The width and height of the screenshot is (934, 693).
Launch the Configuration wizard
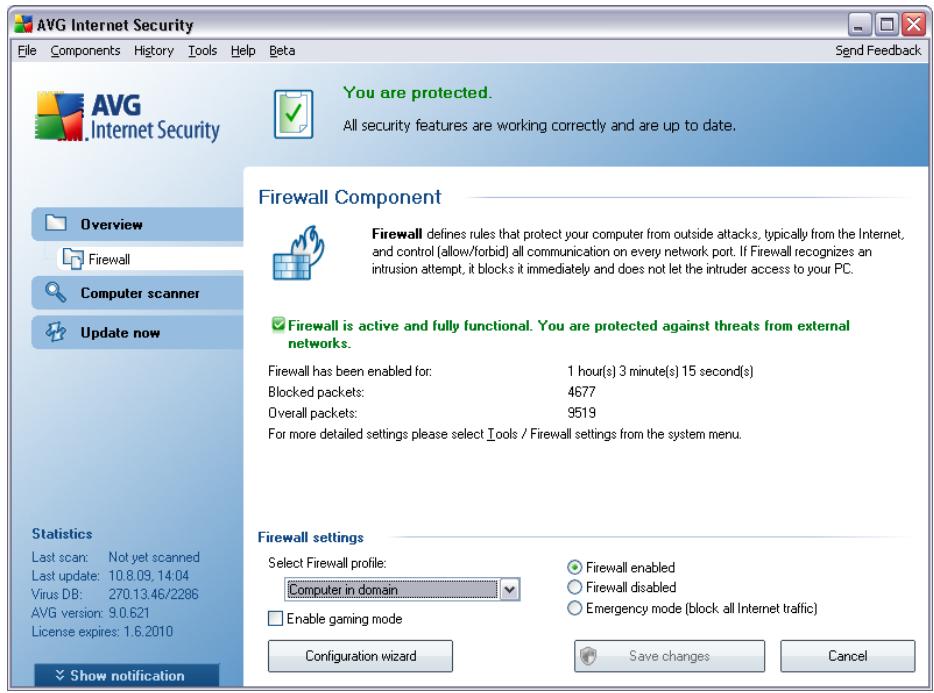(x=360, y=656)
